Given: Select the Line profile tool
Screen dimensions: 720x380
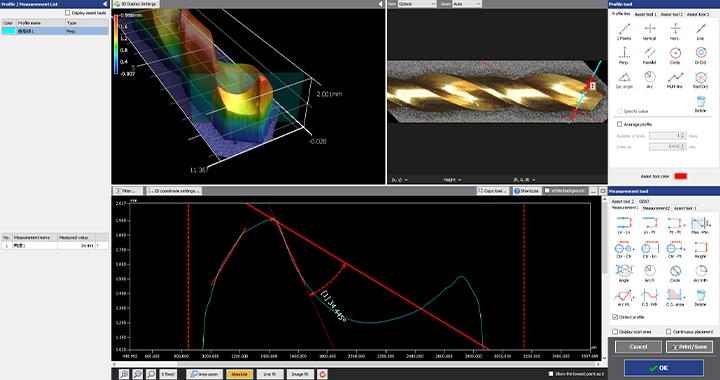Looking at the screenshot, I should [x=700, y=32].
